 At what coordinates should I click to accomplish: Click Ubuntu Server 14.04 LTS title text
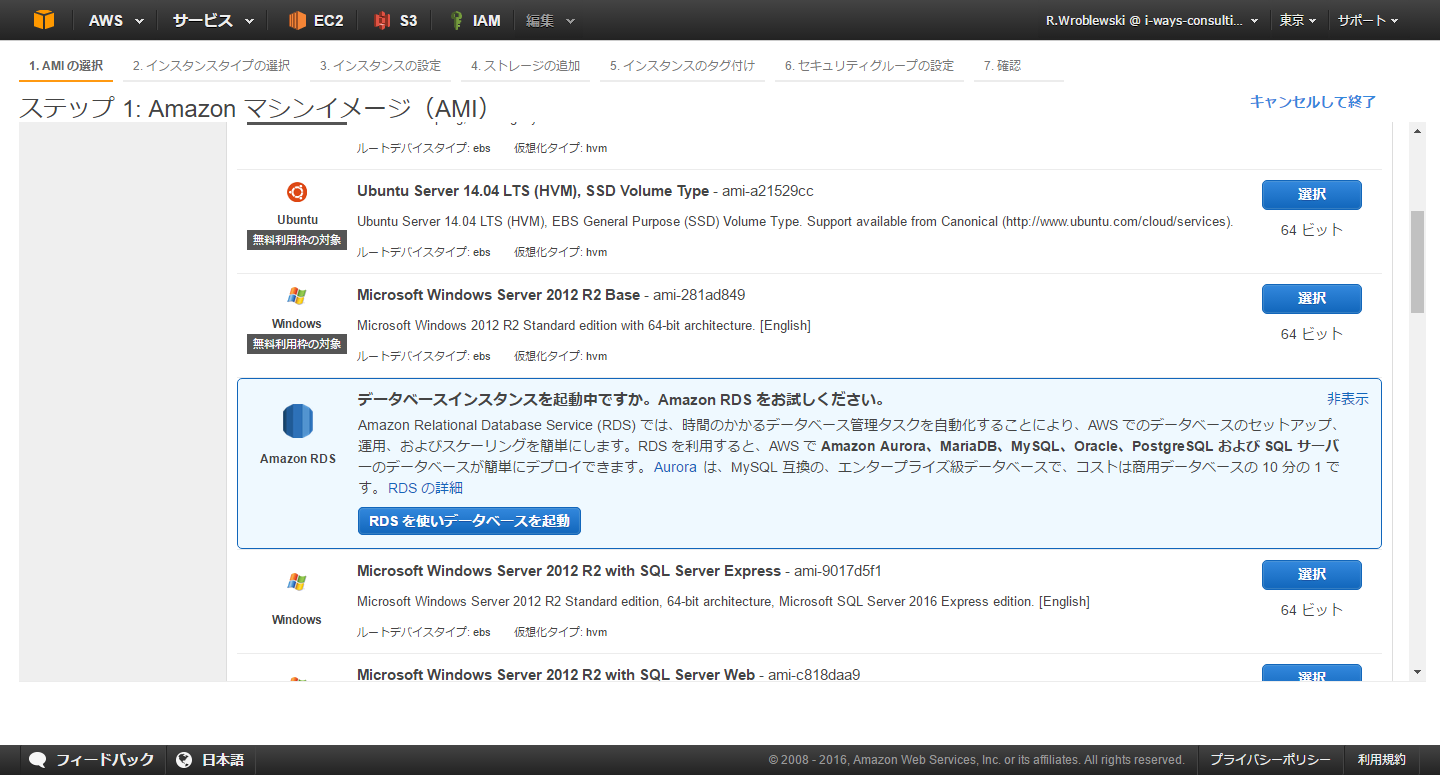click(x=533, y=191)
